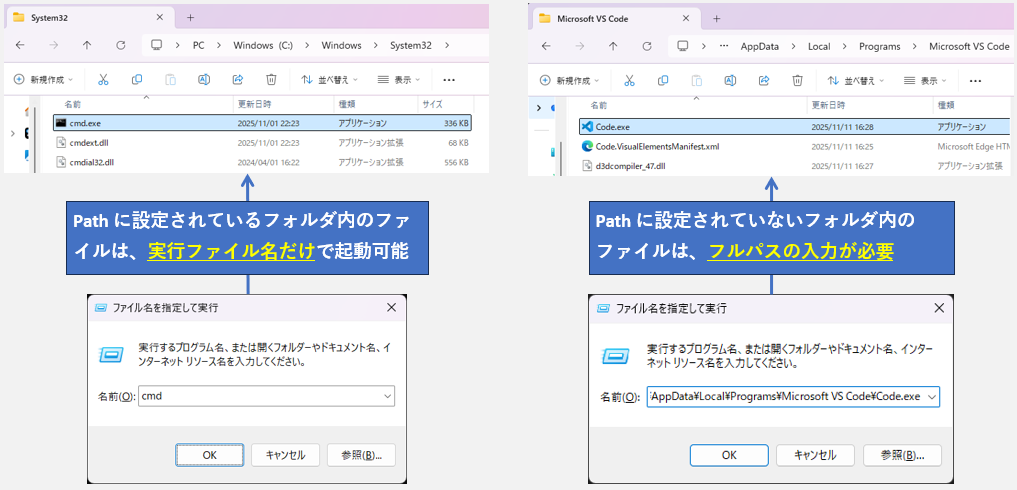The width and height of the screenshot is (1017, 490).
Task: Click キャンセル in the cmd Run dialog
Action: [x=285, y=455]
